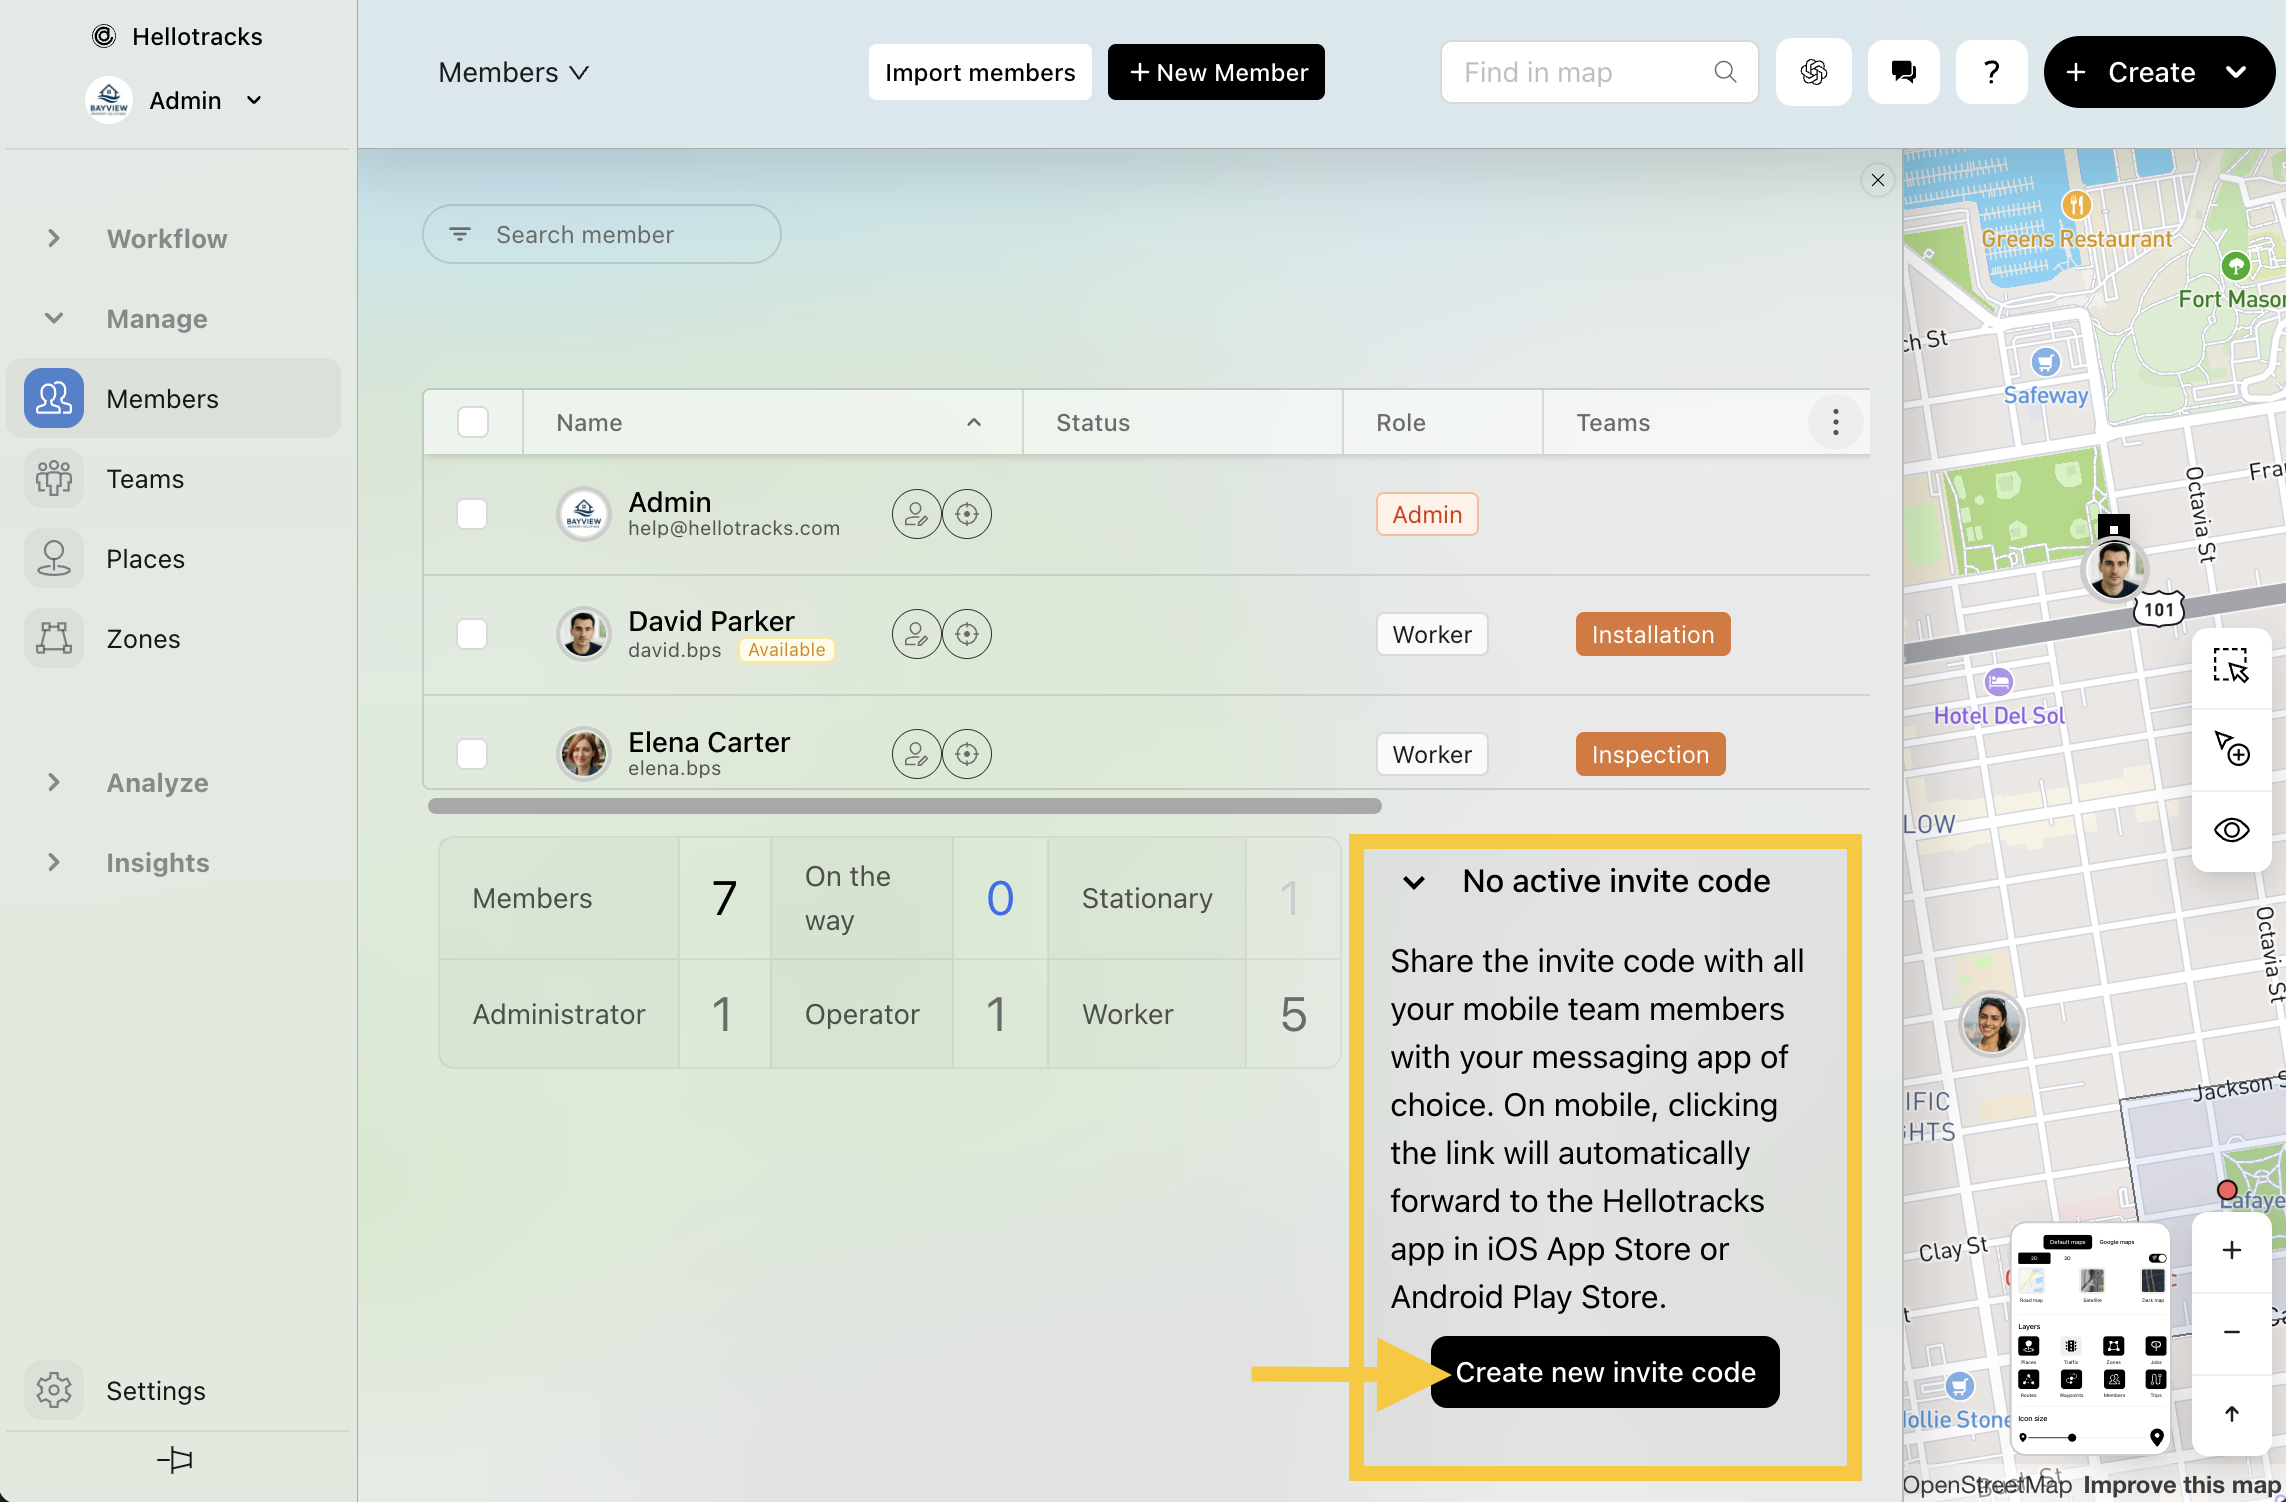Locate David Parker on map icon
2286x1502 pixels.
click(967, 634)
